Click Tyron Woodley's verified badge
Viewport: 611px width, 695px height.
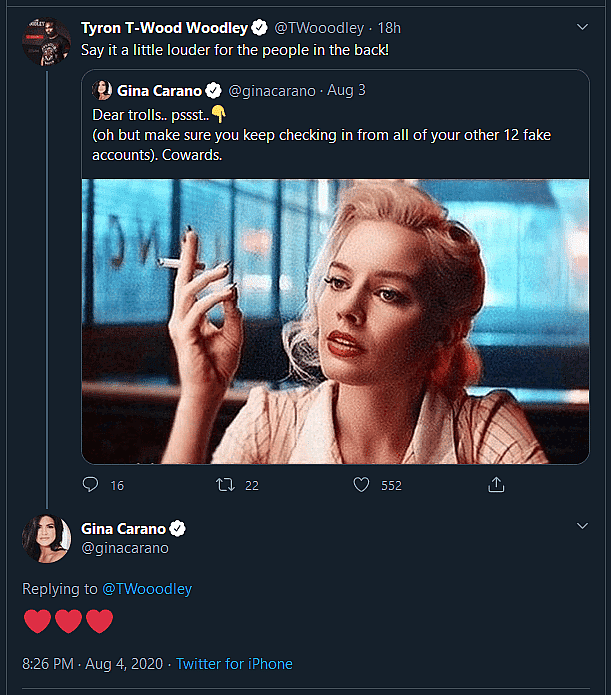[258, 28]
